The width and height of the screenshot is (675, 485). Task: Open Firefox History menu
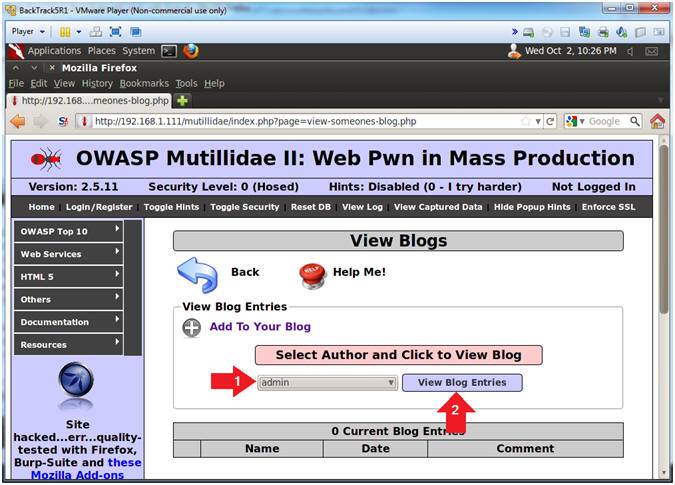tap(97, 83)
